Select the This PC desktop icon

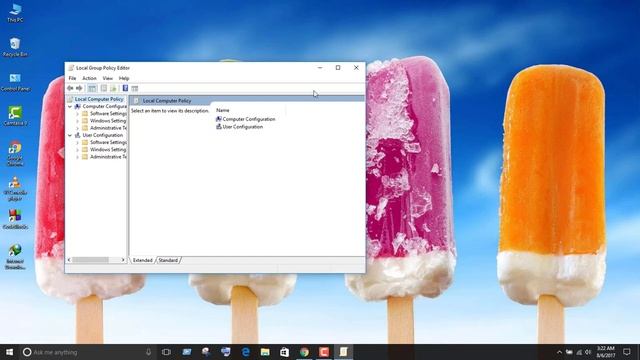[x=15, y=13]
